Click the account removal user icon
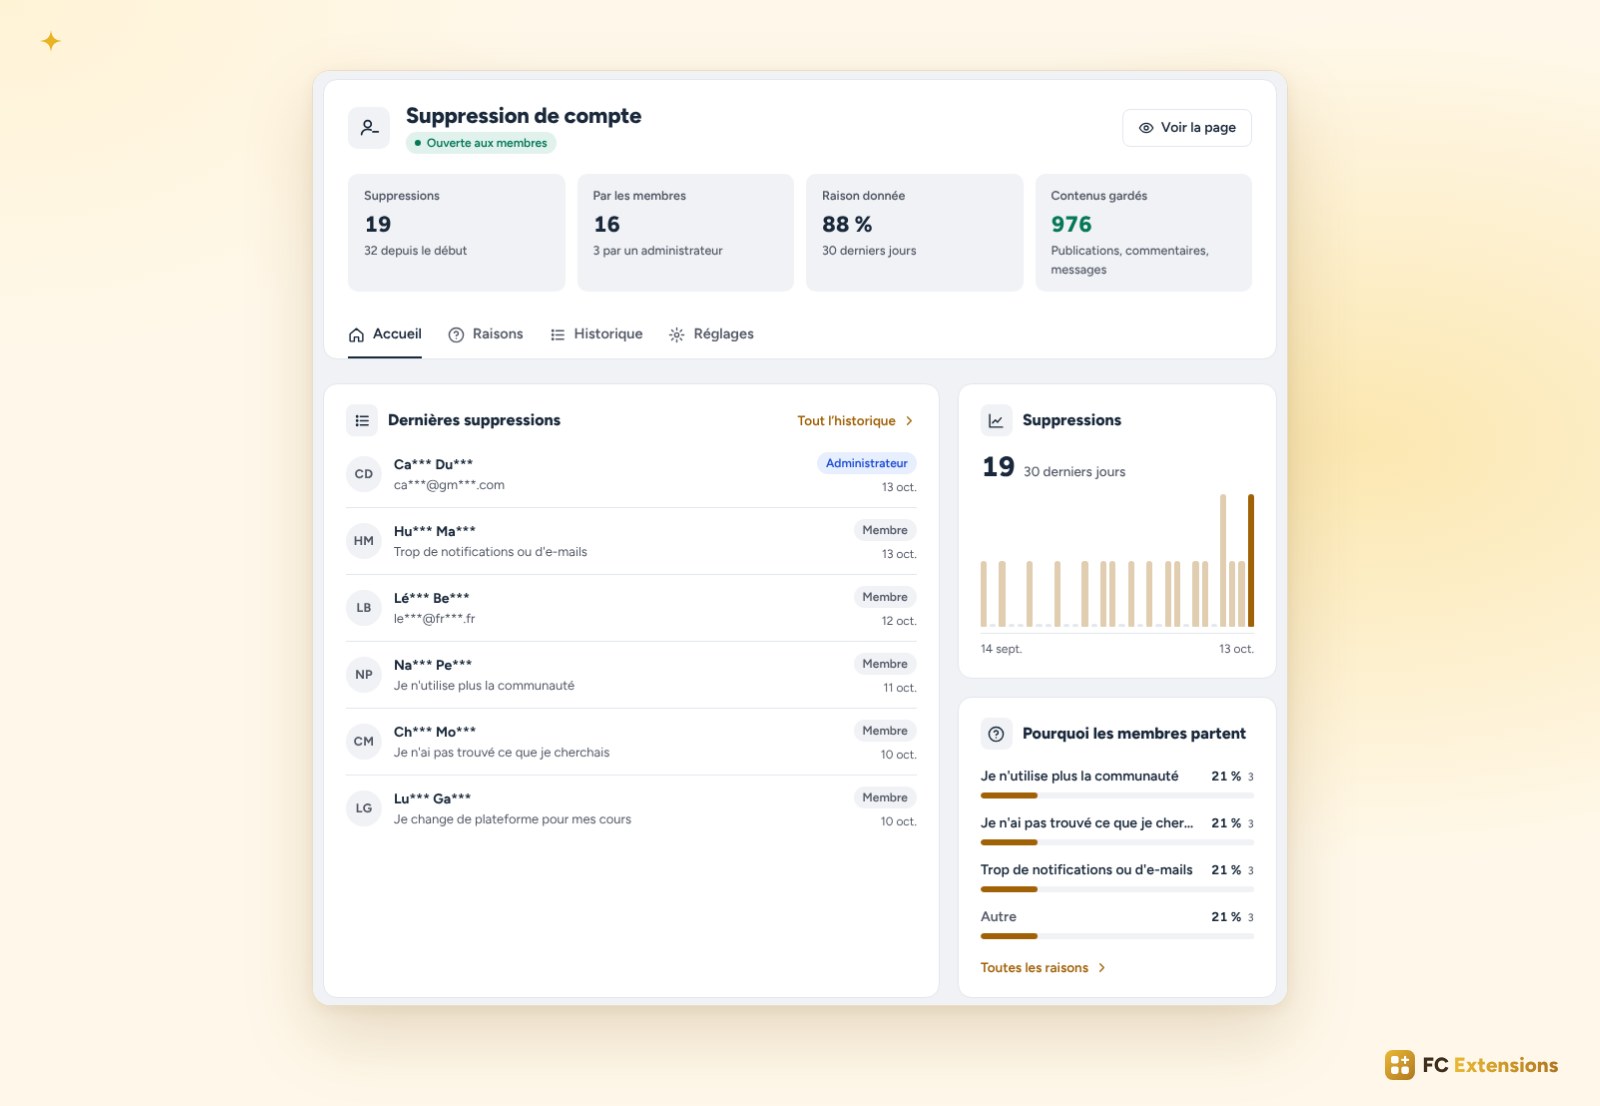Image resolution: width=1600 pixels, height=1106 pixels. [x=369, y=128]
